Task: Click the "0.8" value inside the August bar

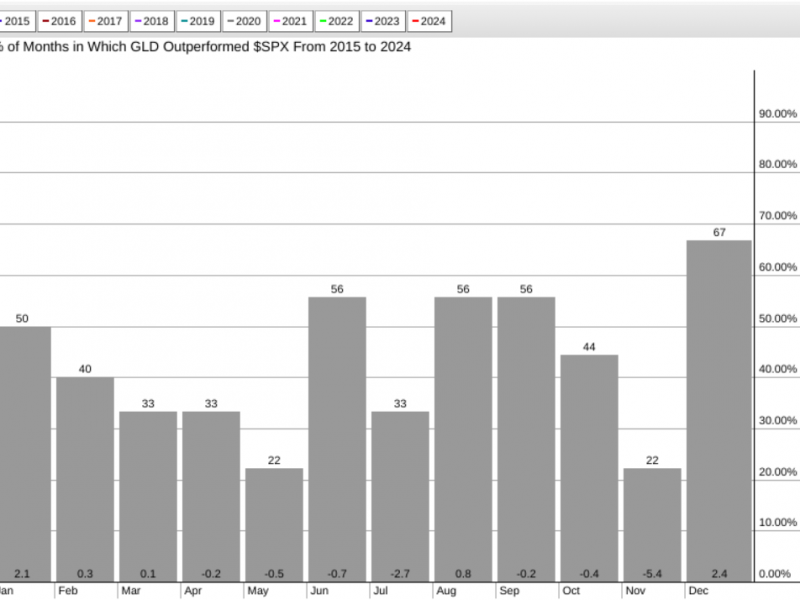Action: coord(463,573)
